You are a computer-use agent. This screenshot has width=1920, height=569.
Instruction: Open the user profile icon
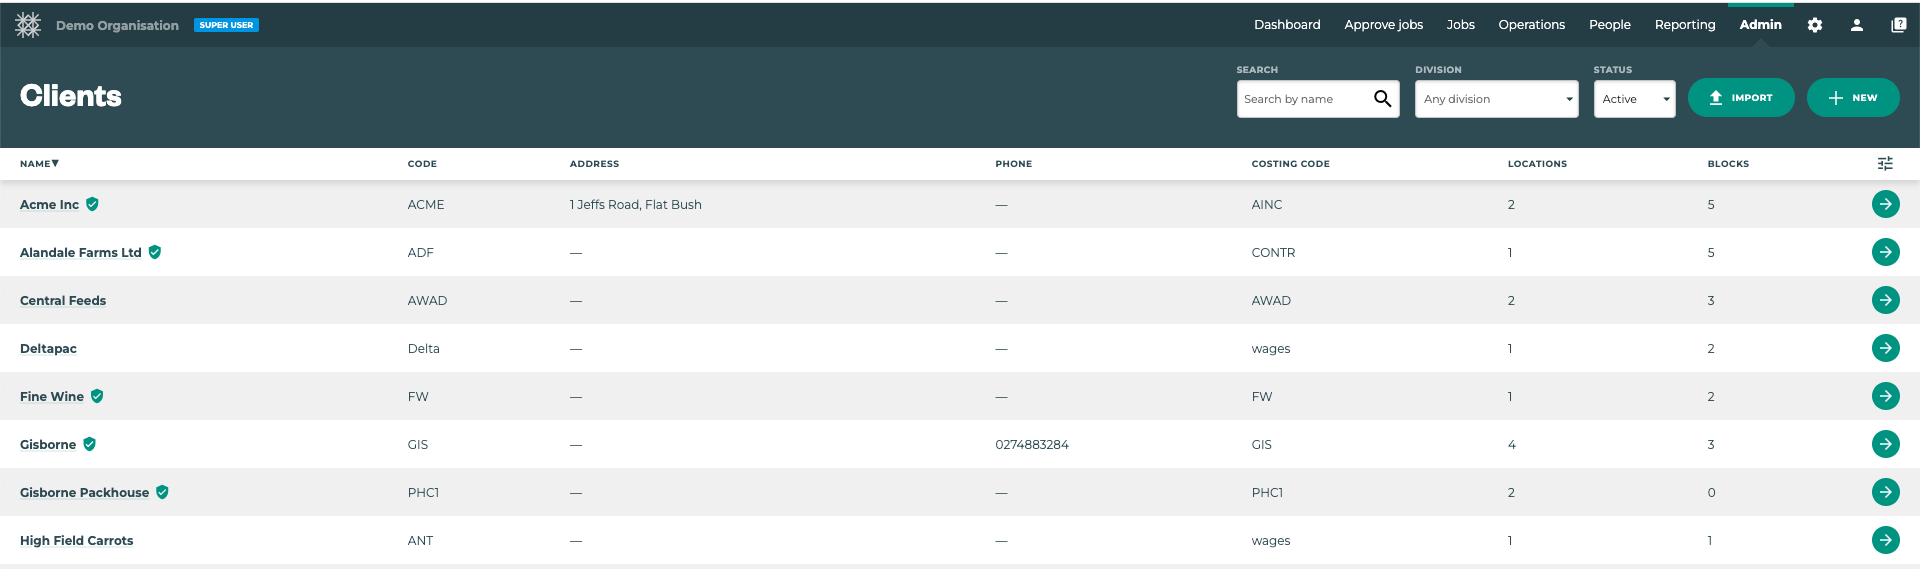tap(1856, 25)
